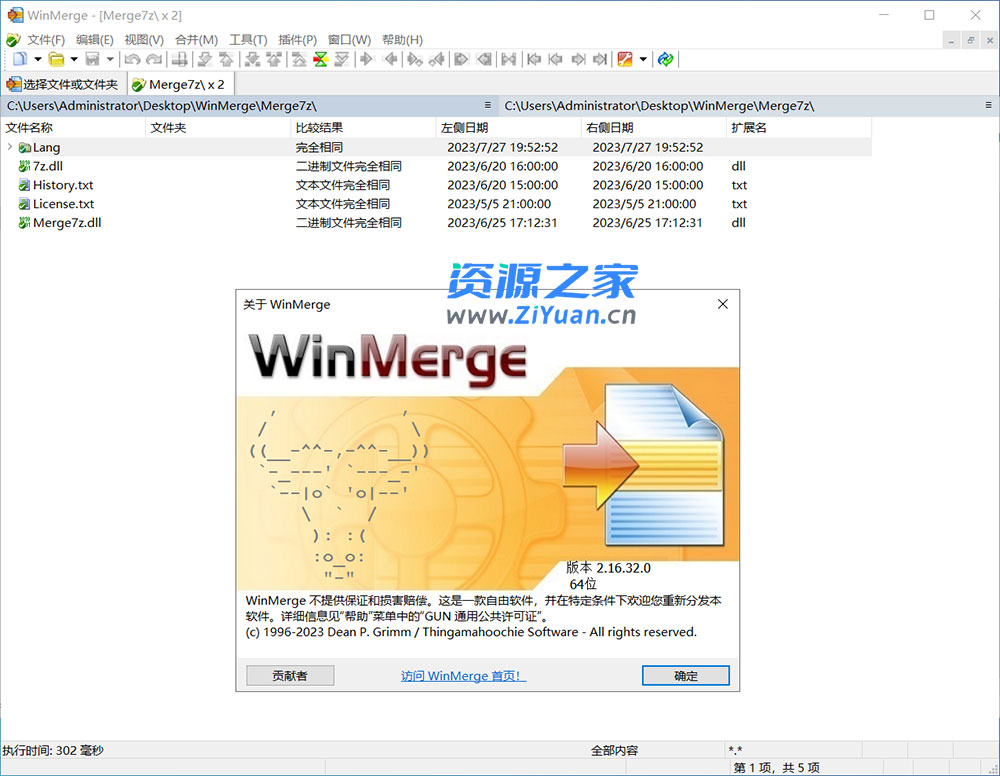Click the 贡献者 button
Screen dimensions: 1000x776
(289, 675)
